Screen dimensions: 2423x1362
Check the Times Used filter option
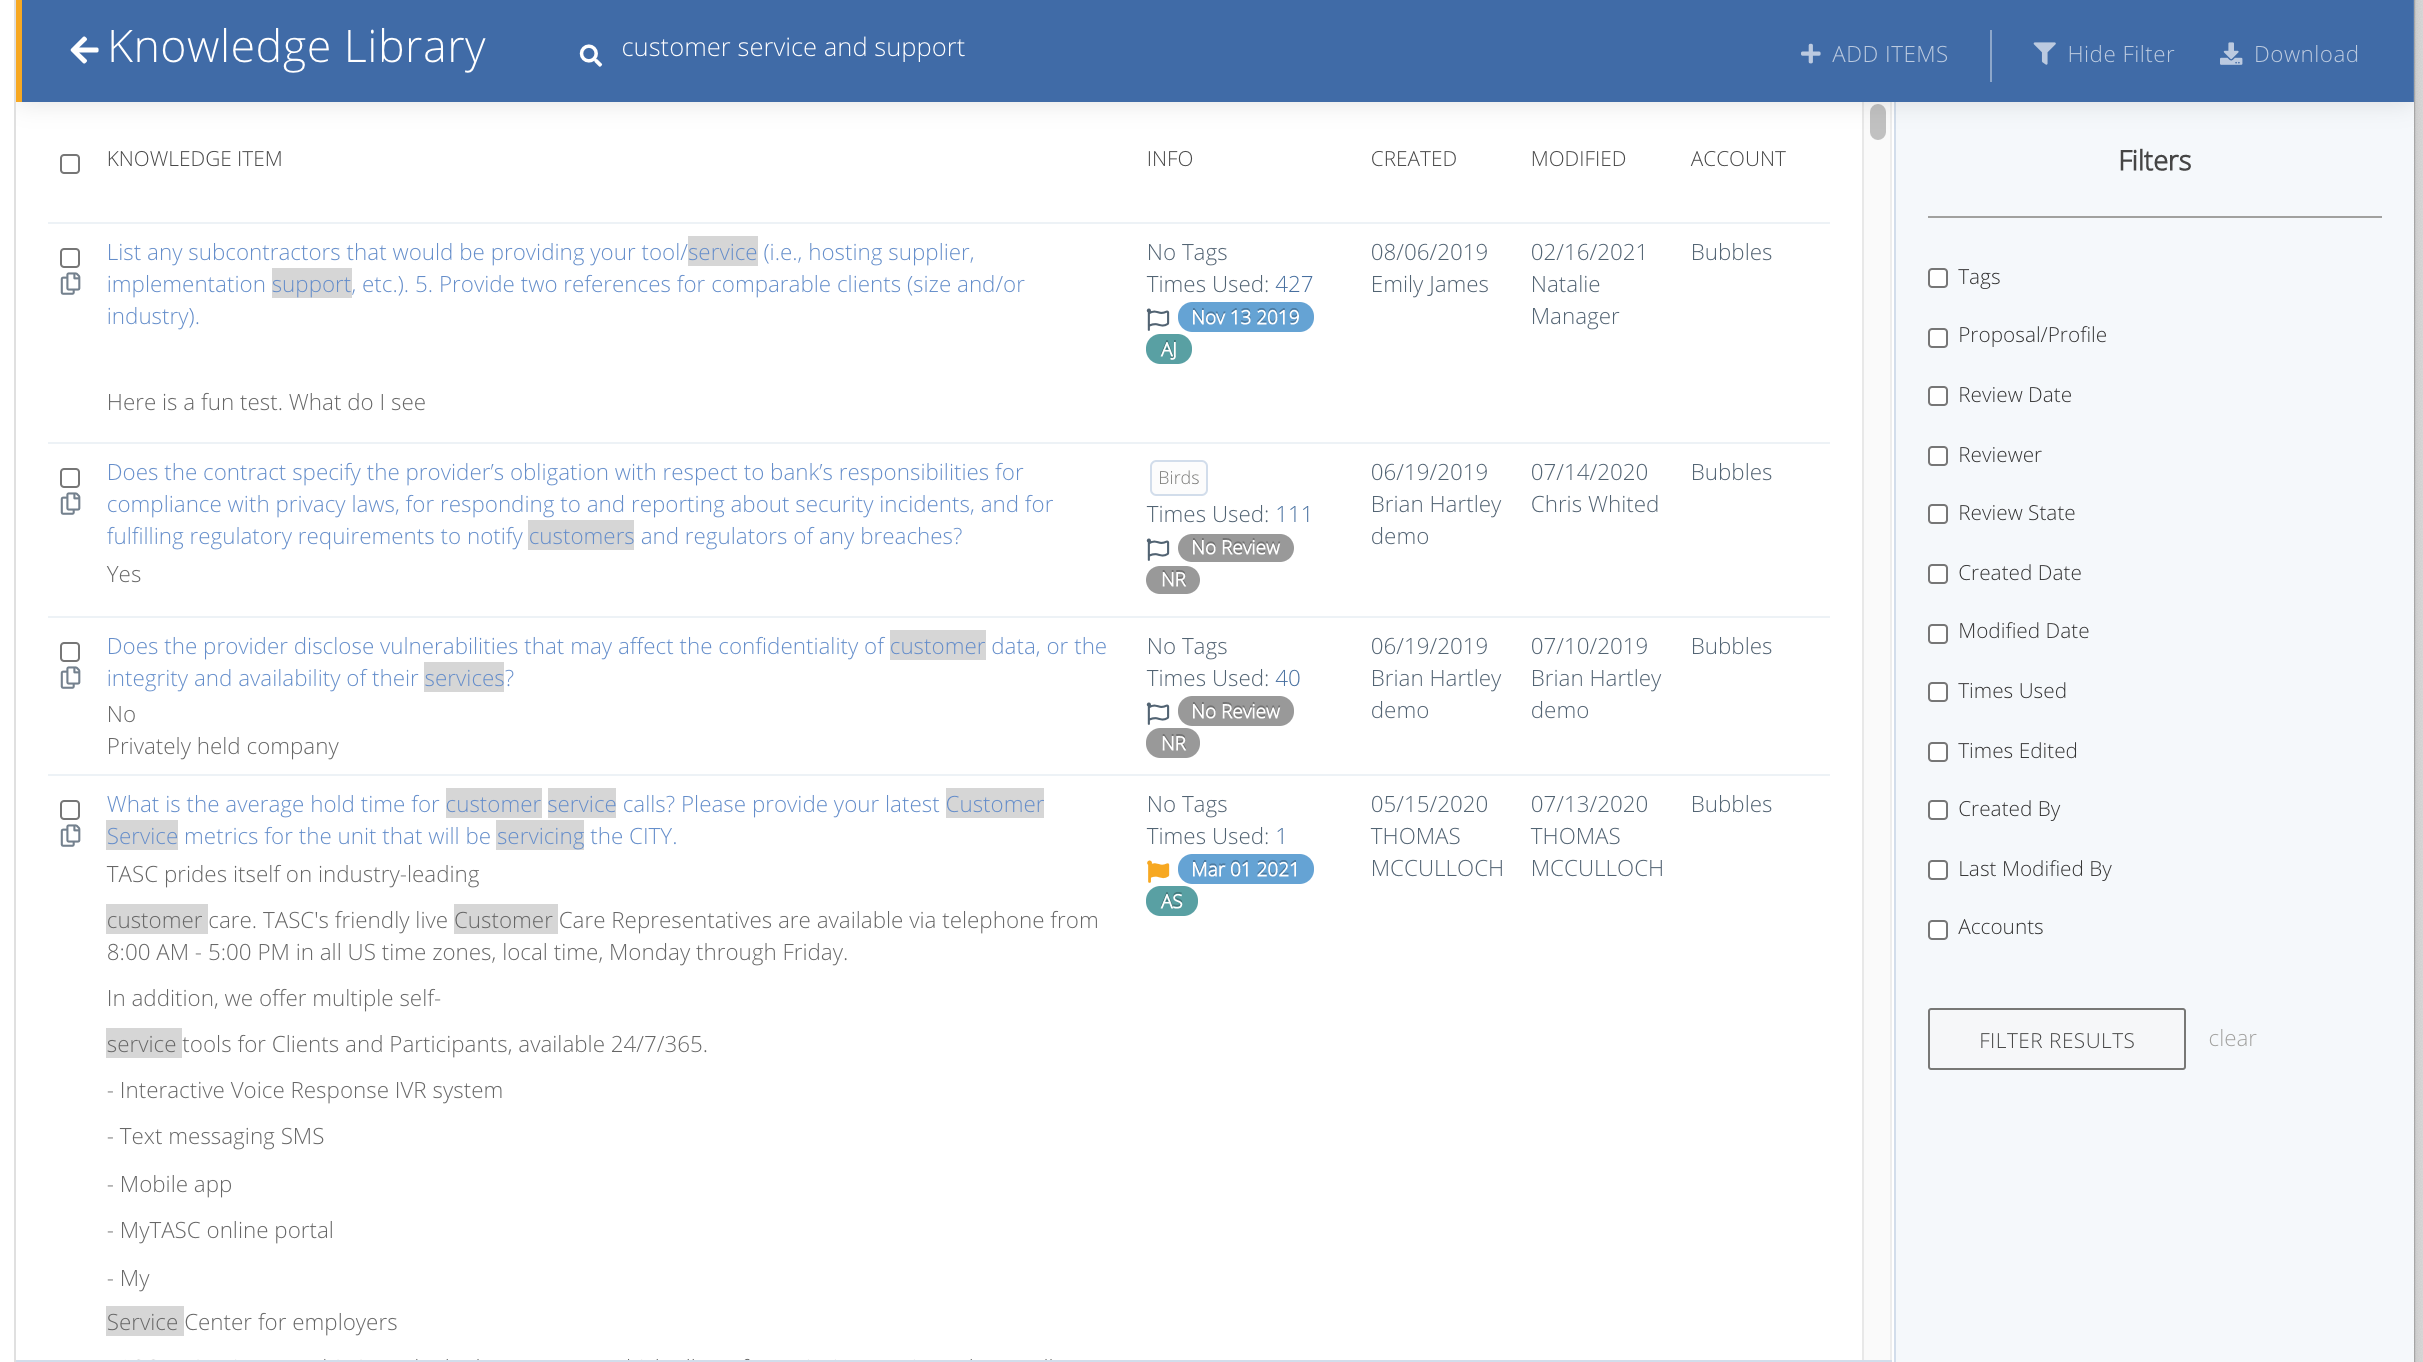(x=1938, y=692)
